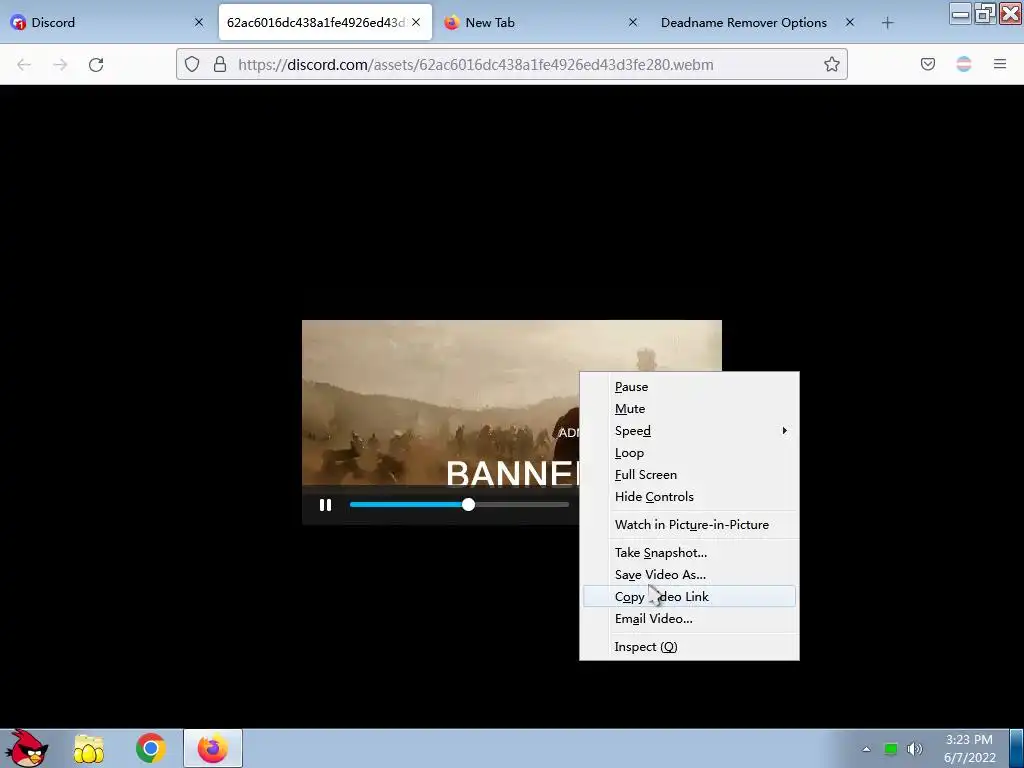The width and height of the screenshot is (1024, 768).
Task: Choose Email Video… menu entry
Action: (689, 618)
